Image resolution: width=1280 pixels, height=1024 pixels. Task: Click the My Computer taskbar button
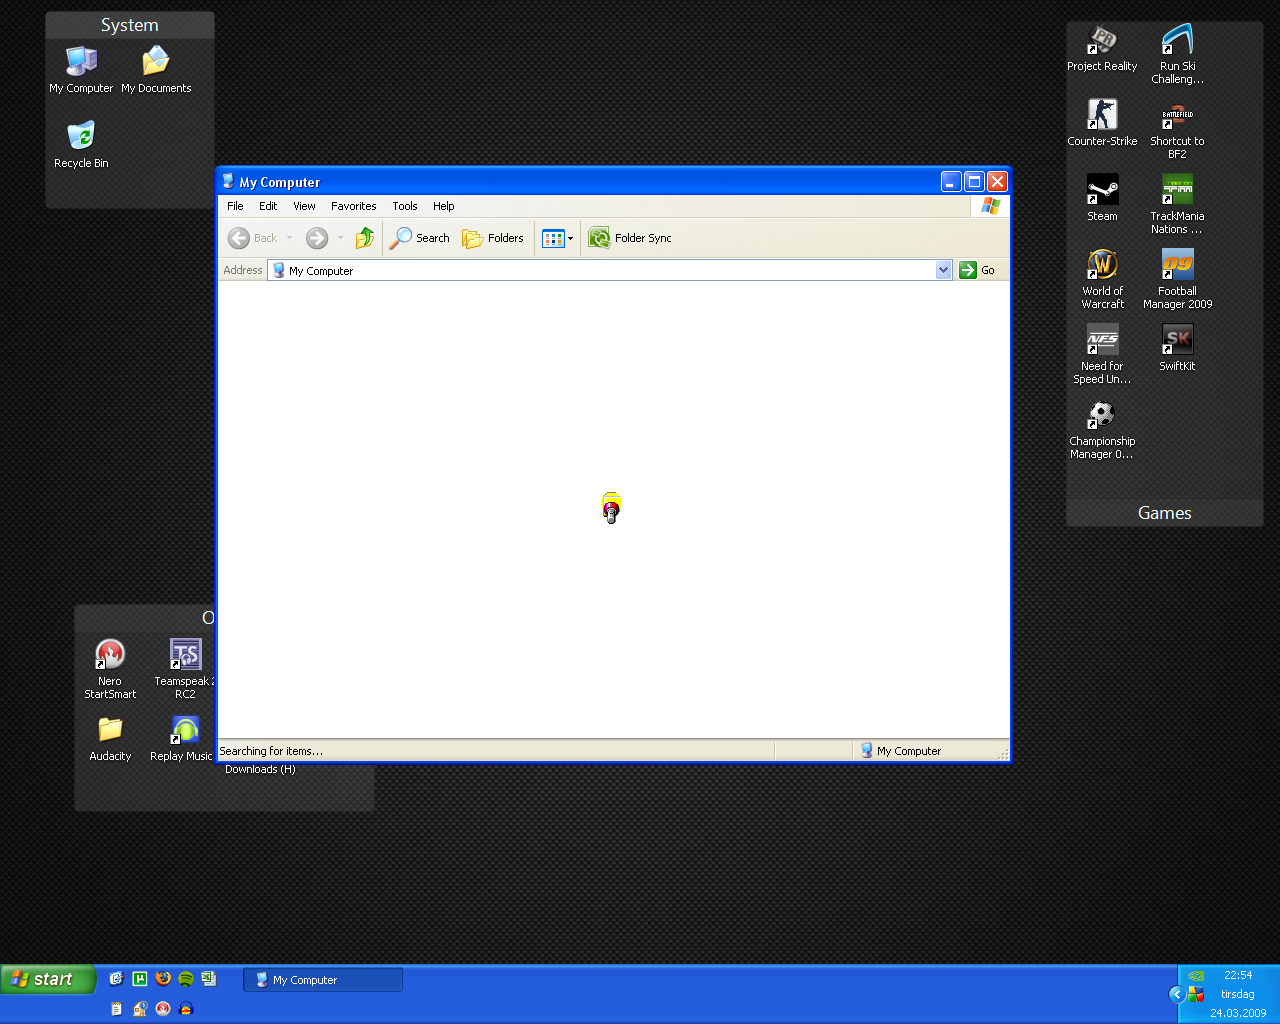pos(322,980)
